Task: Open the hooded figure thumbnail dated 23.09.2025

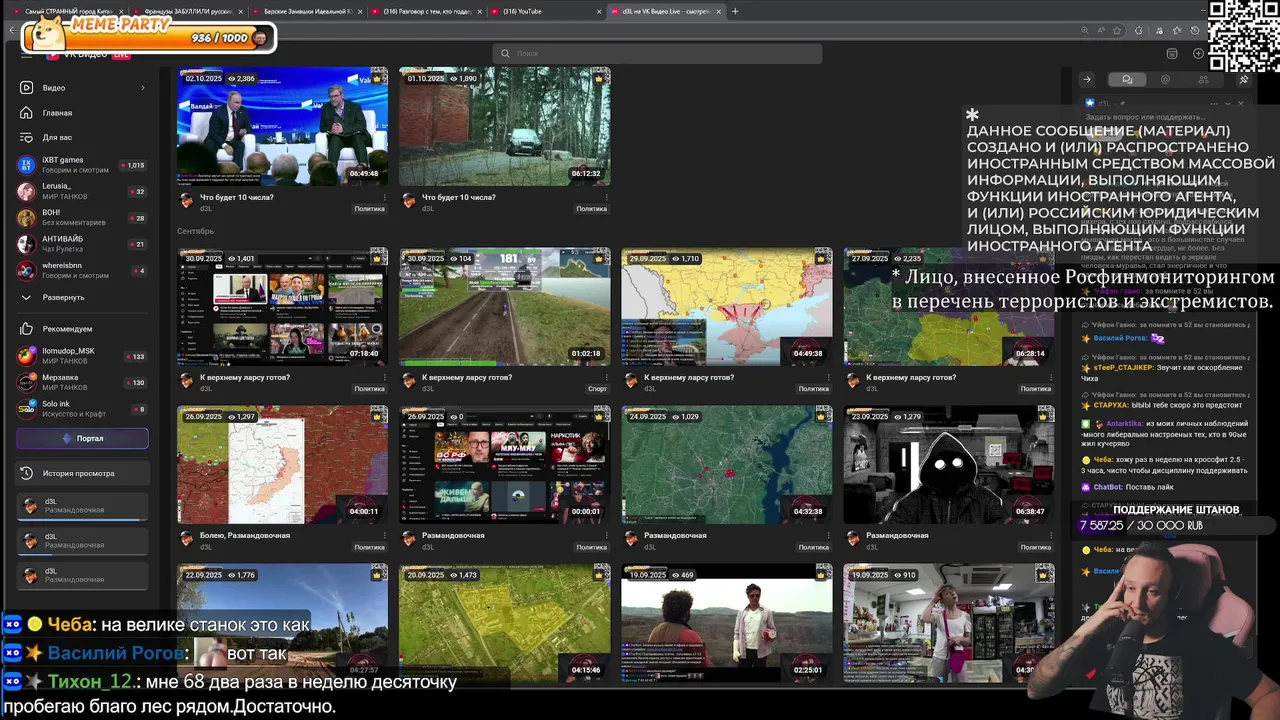Action: tap(948, 464)
